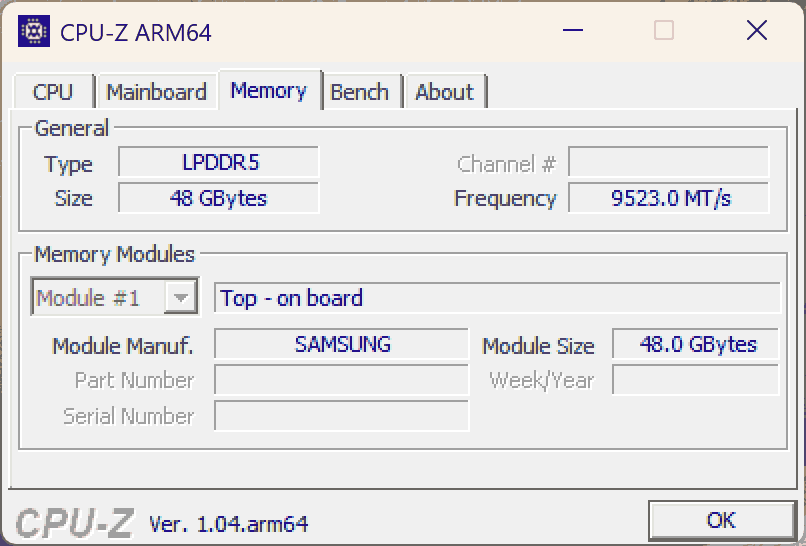Image resolution: width=806 pixels, height=546 pixels.
Task: Switch to the CPU tab
Action: [x=53, y=92]
